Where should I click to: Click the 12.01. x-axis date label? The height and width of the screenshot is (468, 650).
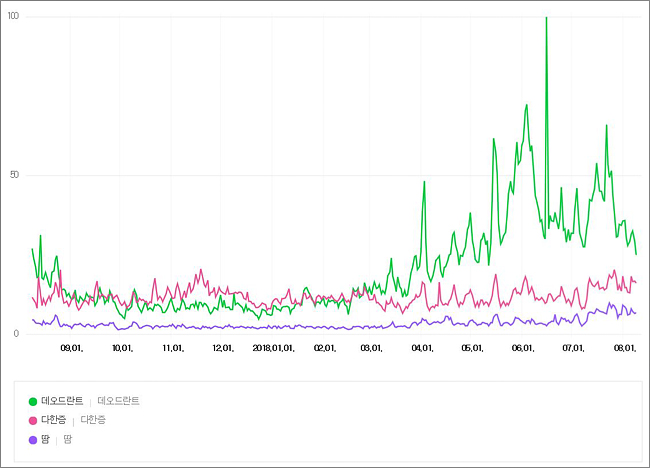click(x=223, y=348)
